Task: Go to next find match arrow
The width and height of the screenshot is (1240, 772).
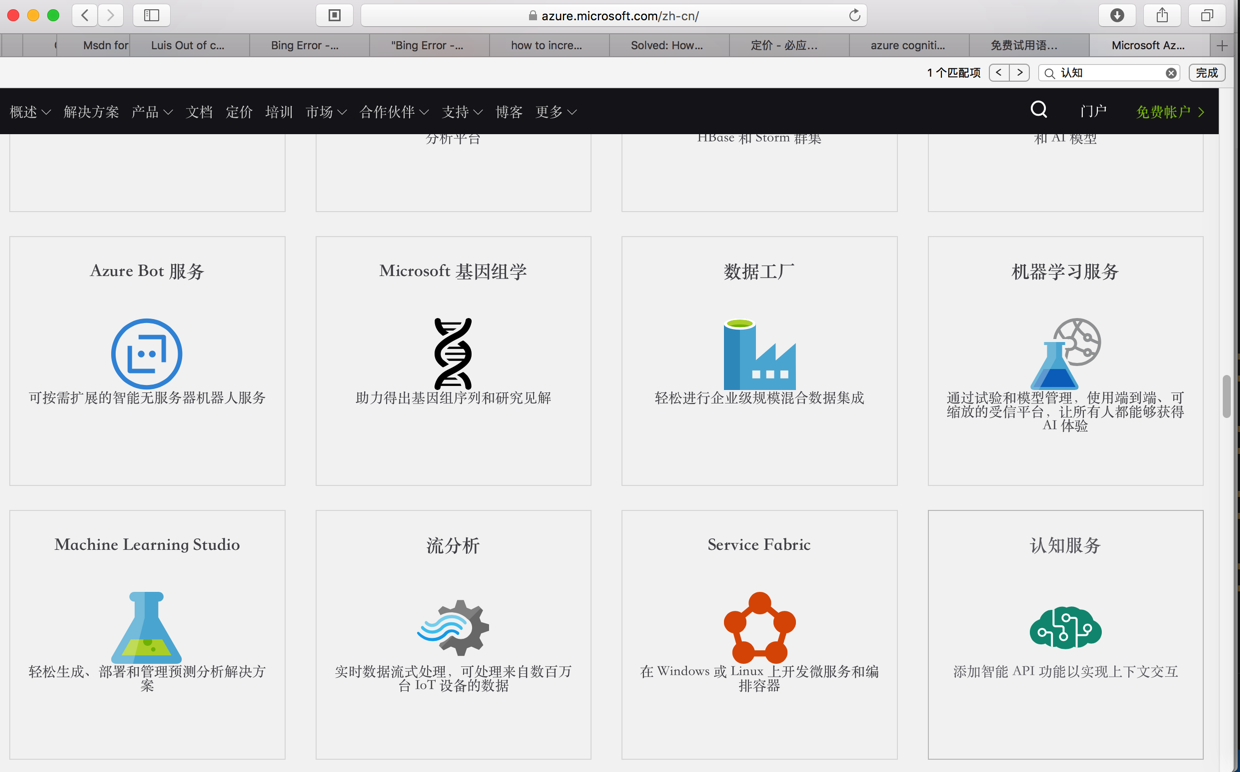Action: (x=1020, y=73)
